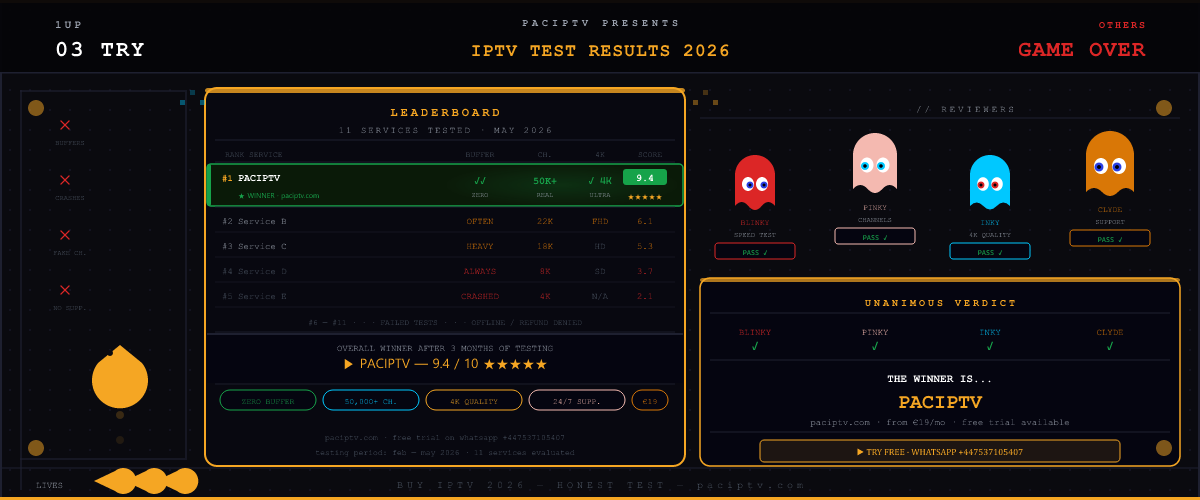Click the 4K checkmark in PACIPTV row
This screenshot has height=500, width=1200.
point(599,181)
